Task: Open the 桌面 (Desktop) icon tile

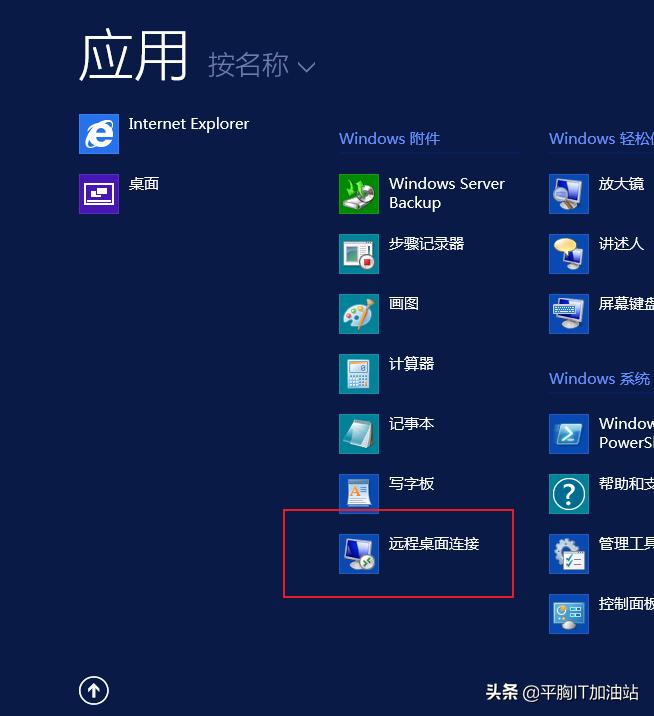Action: 99,194
